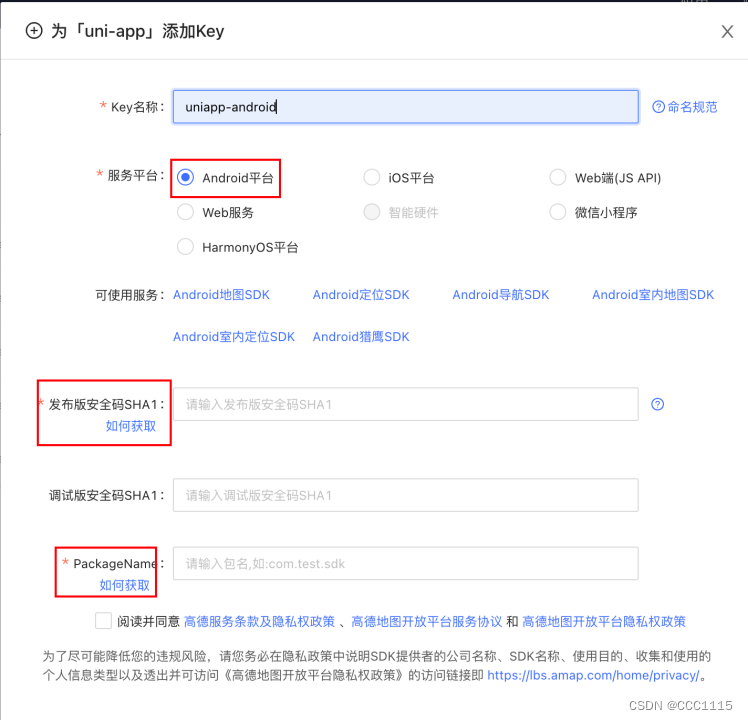The height and width of the screenshot is (720, 748).
Task: Select the Web服务 radio button
Action: coord(185,212)
